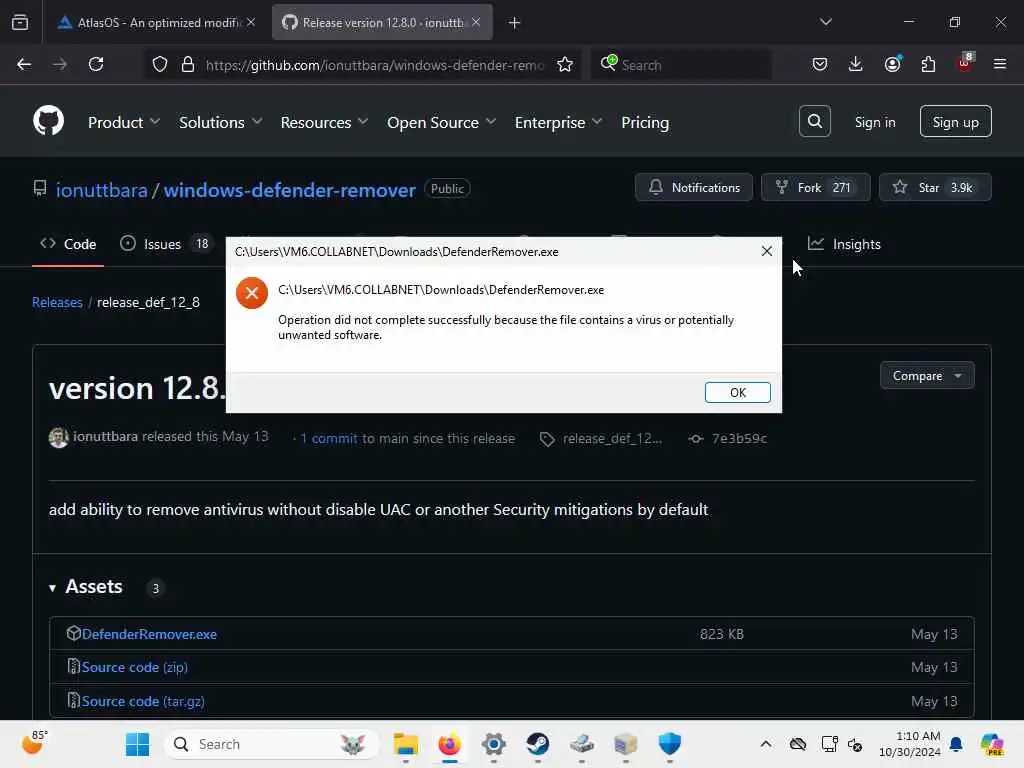Click Sign in link
This screenshot has height=768, width=1024.
click(x=874, y=122)
